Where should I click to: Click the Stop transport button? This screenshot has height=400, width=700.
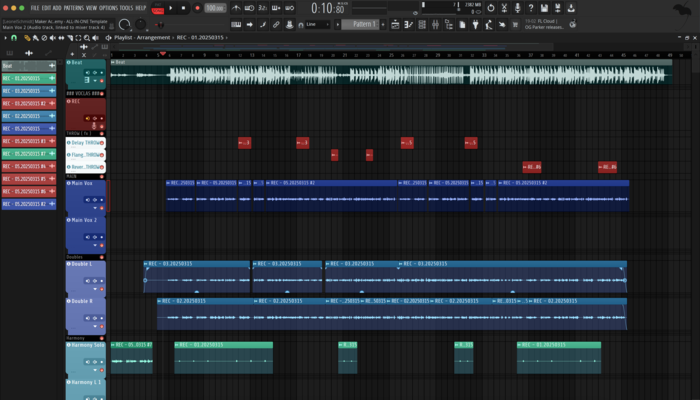[x=183, y=8]
